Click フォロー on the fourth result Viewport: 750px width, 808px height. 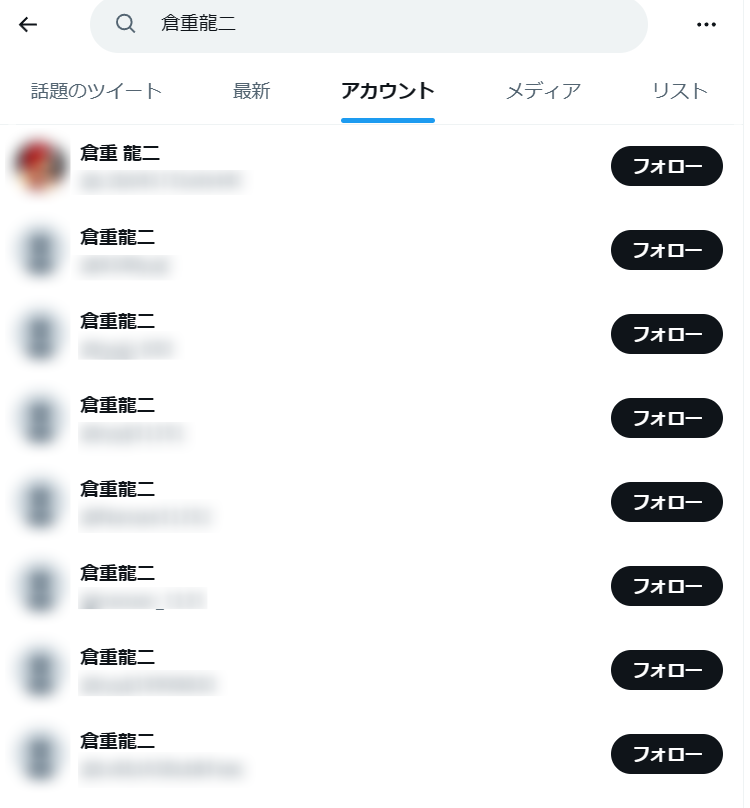tap(666, 418)
